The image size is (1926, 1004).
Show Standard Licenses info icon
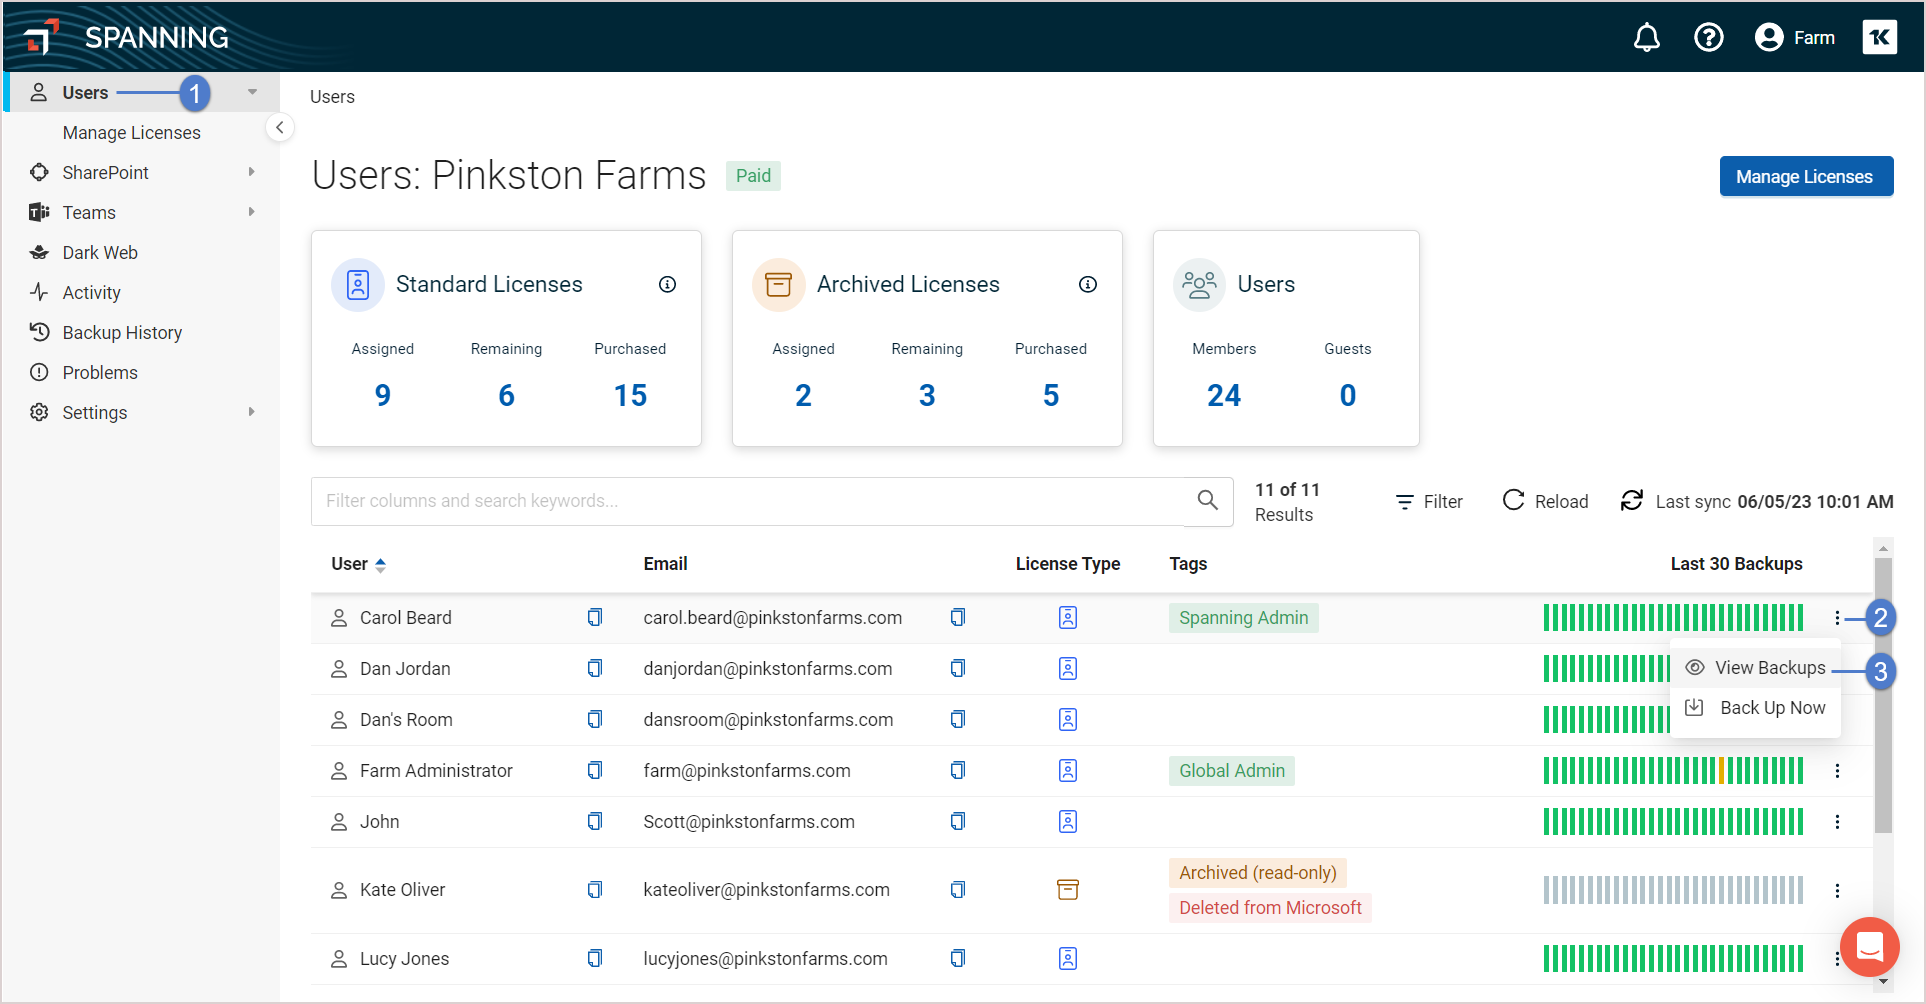667,285
